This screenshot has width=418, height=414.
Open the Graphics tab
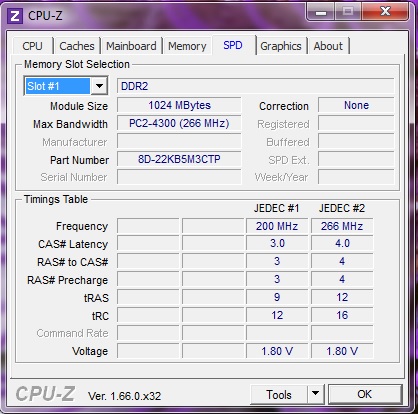[x=281, y=46]
